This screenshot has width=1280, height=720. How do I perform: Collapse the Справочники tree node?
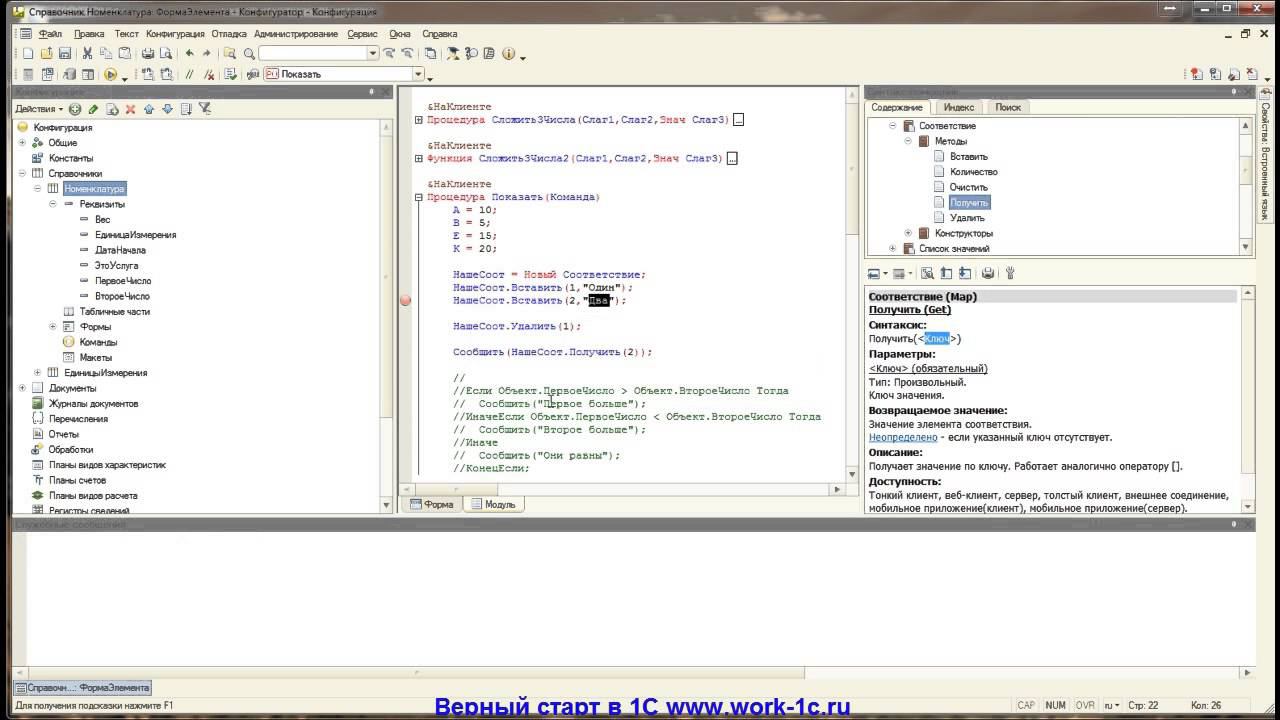click(21, 173)
